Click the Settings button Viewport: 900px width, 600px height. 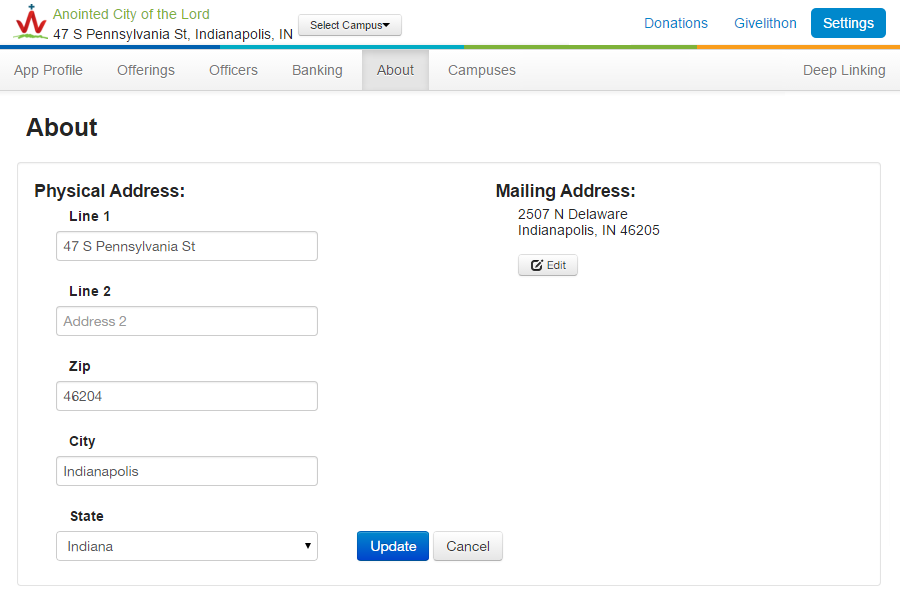[x=848, y=23]
